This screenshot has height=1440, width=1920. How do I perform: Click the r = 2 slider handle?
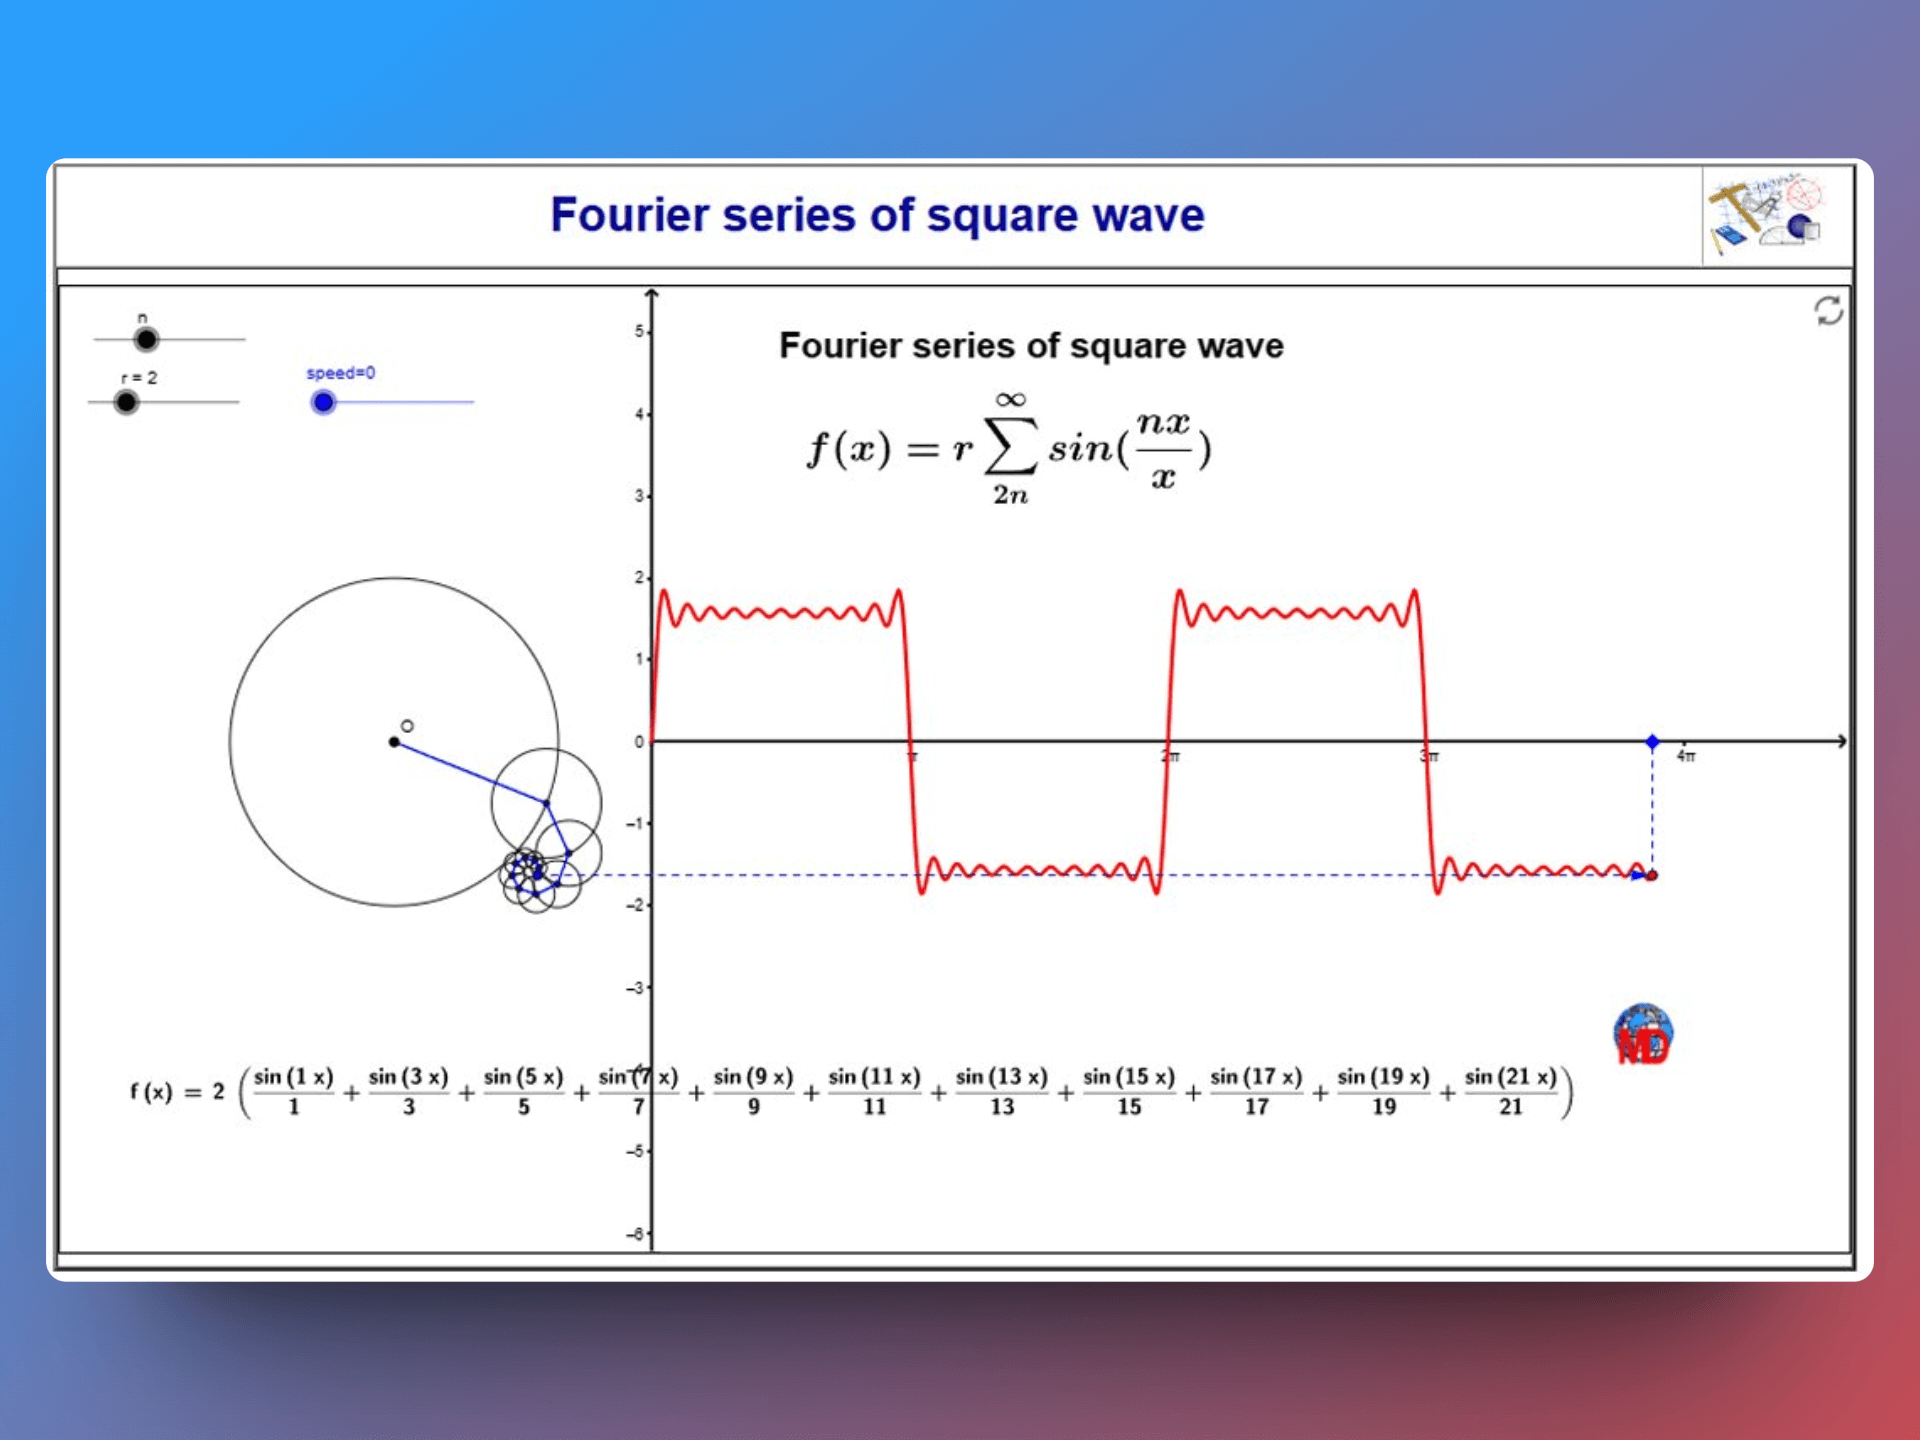[x=126, y=402]
